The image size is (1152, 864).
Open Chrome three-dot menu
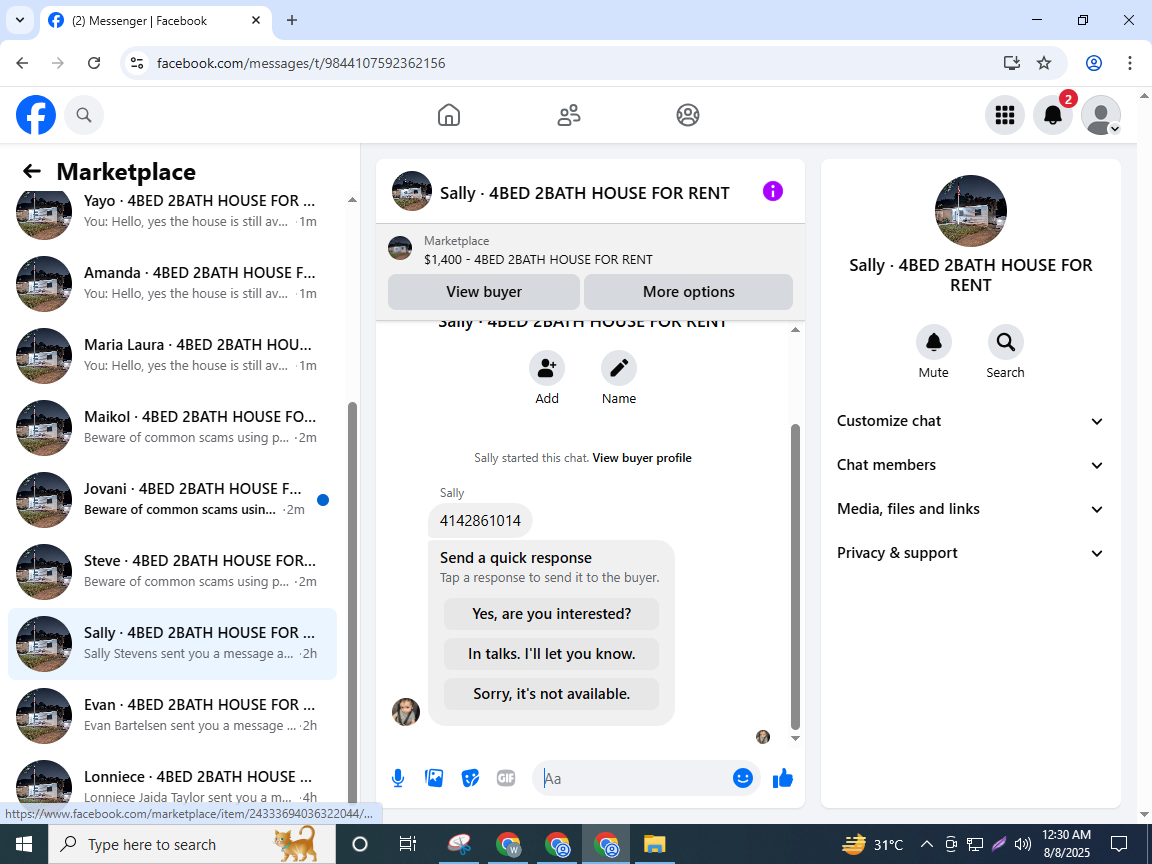(x=1130, y=63)
